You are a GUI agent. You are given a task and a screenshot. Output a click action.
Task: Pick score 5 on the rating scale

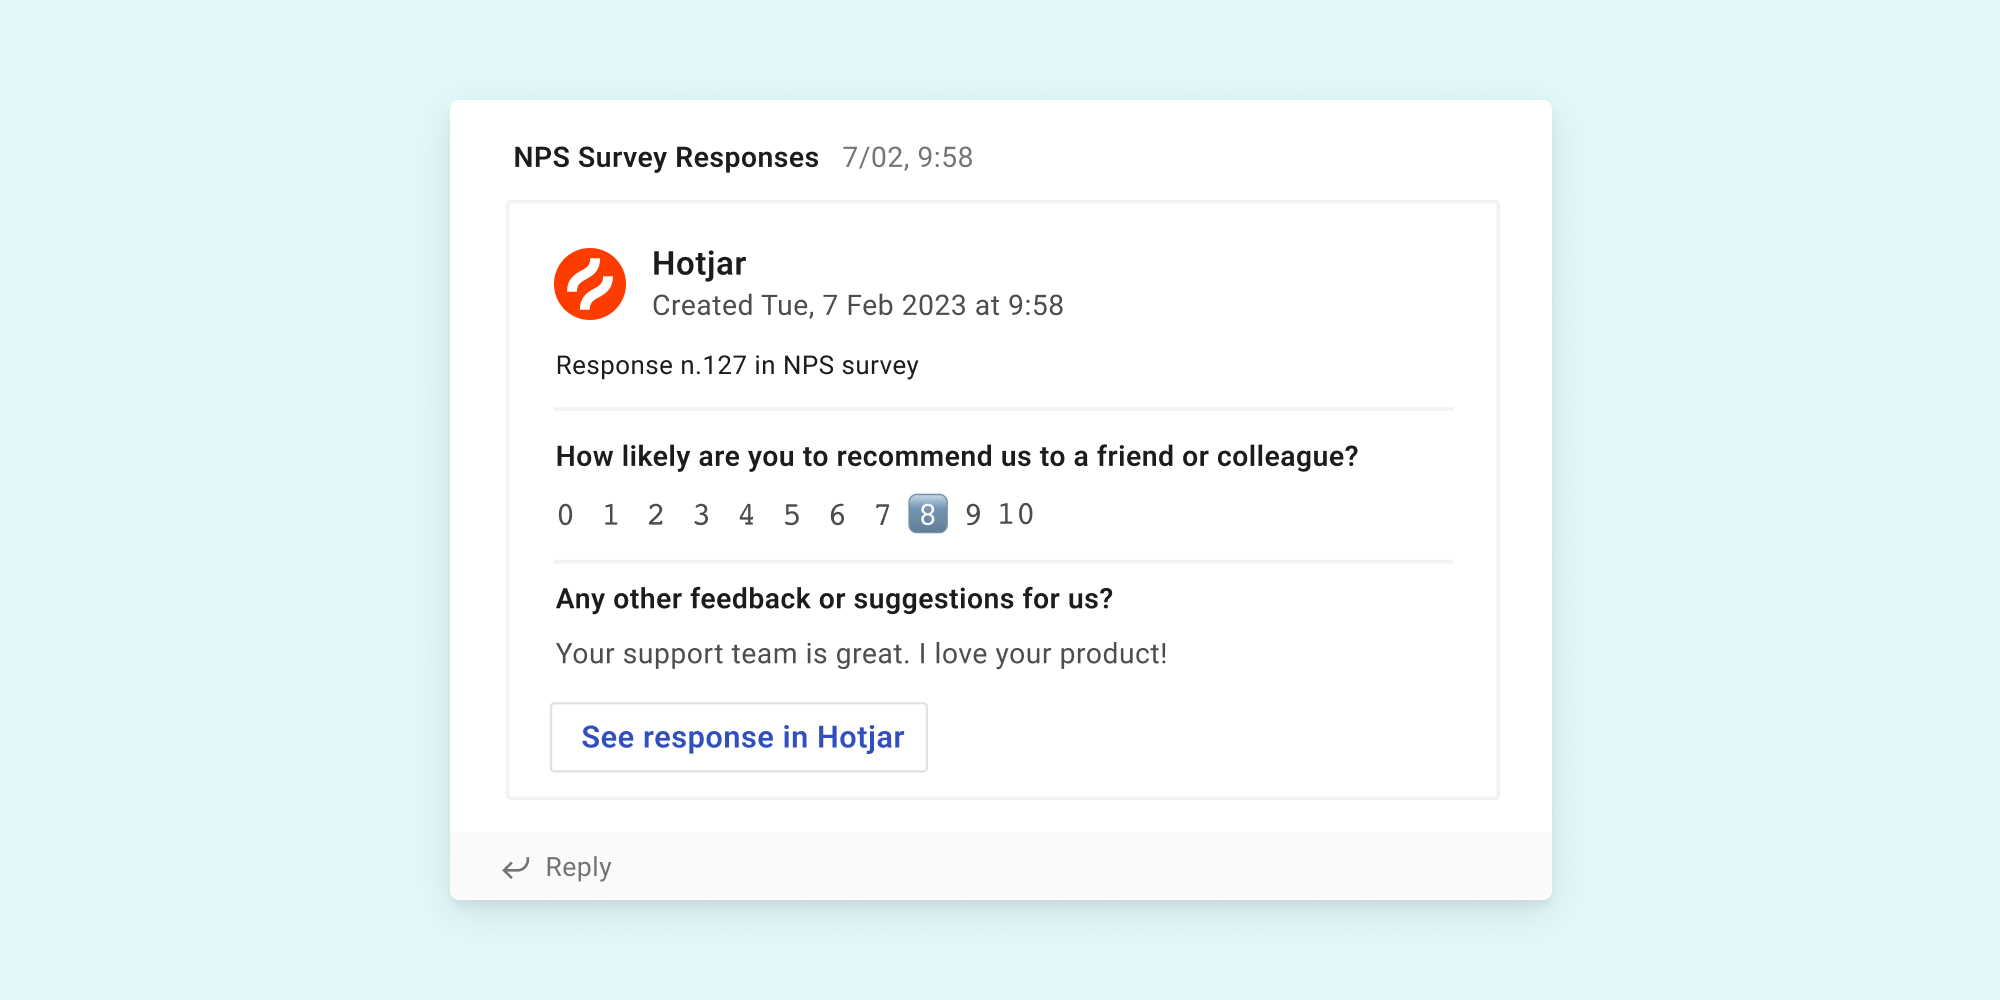tap(792, 515)
